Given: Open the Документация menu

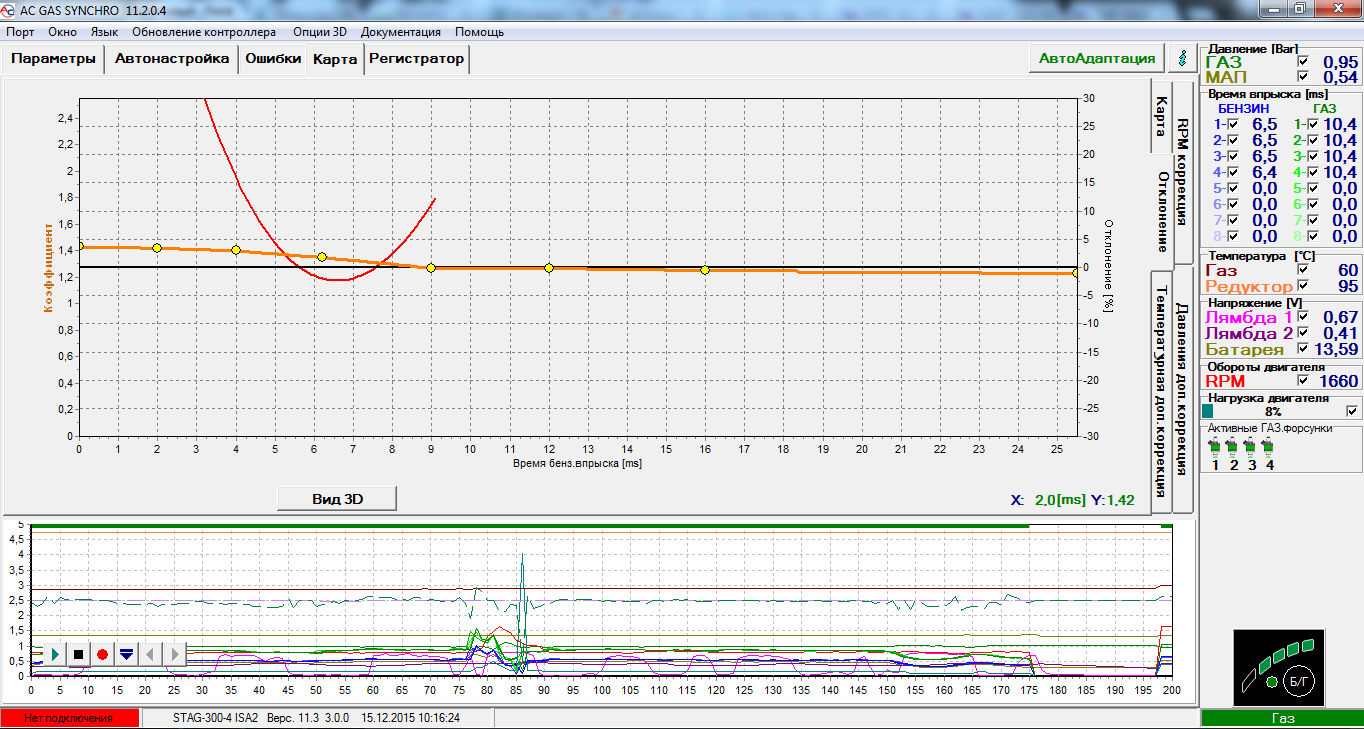Looking at the screenshot, I should pos(400,32).
